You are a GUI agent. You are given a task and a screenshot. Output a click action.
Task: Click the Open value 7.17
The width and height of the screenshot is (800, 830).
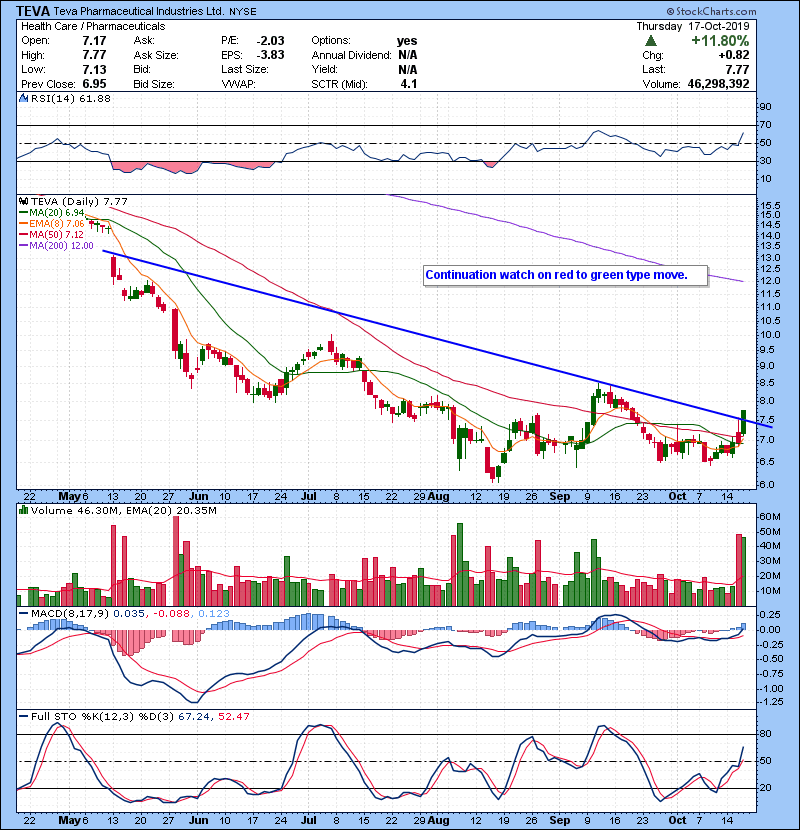click(x=94, y=41)
